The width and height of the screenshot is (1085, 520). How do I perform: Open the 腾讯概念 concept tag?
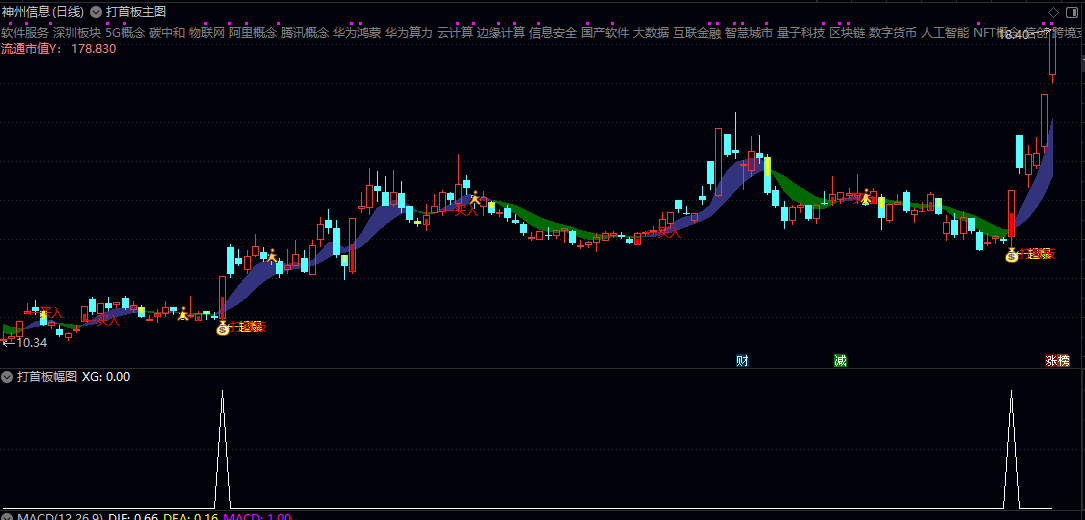click(304, 33)
